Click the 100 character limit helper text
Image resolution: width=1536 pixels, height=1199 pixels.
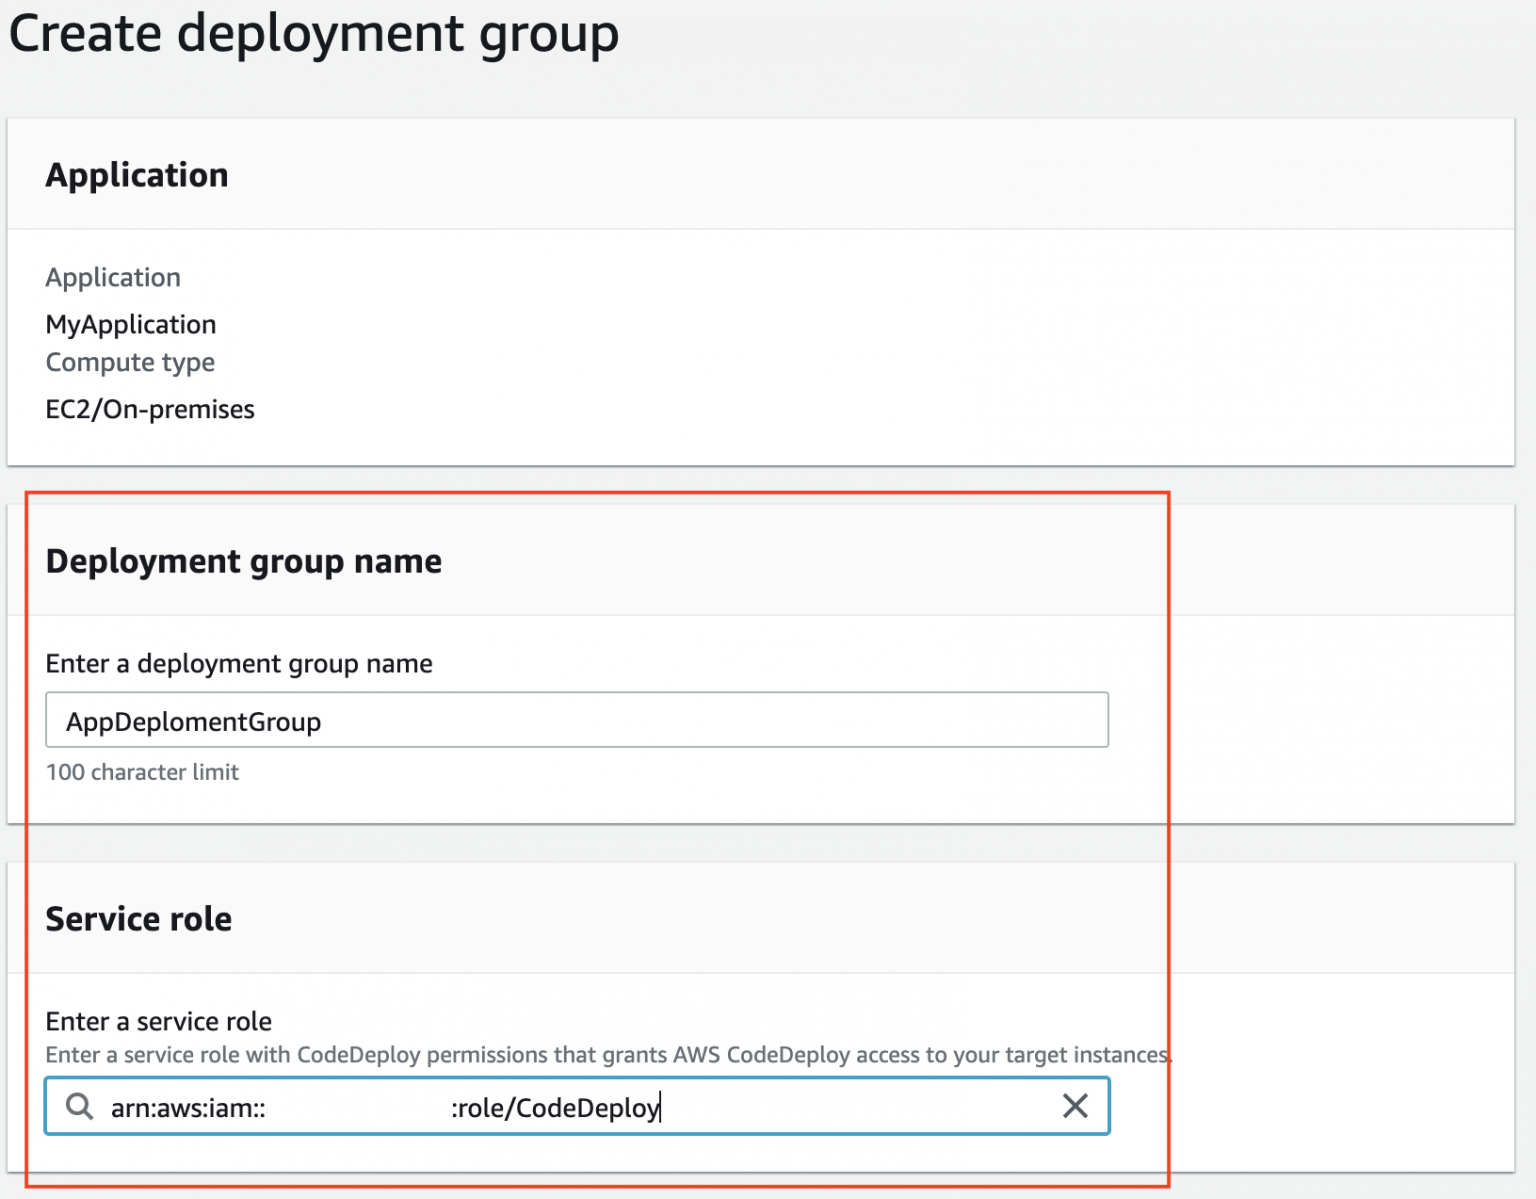pyautogui.click(x=142, y=772)
